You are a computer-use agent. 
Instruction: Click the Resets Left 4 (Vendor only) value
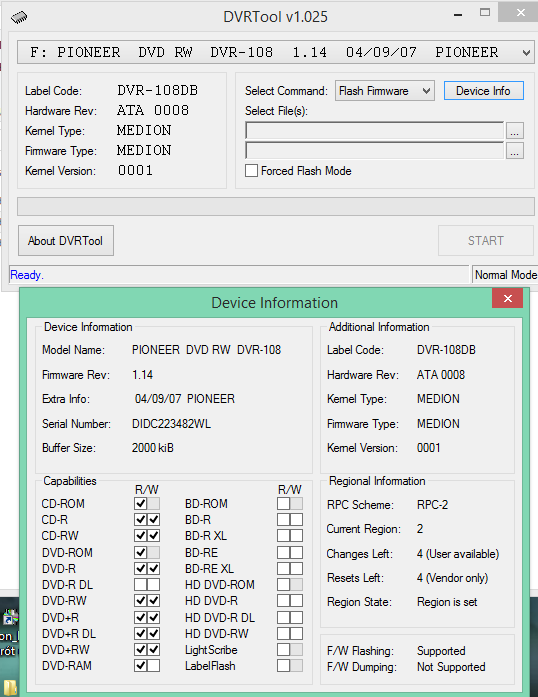point(452,578)
